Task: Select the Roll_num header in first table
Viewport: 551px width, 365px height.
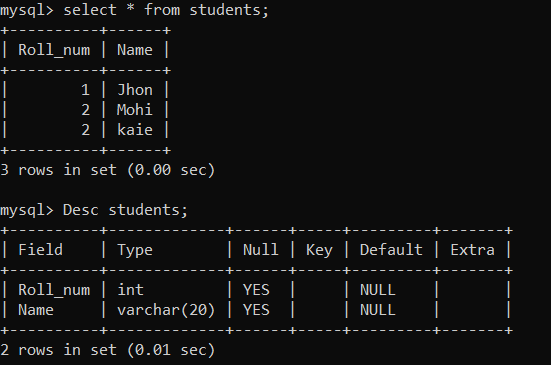Action: 54,50
